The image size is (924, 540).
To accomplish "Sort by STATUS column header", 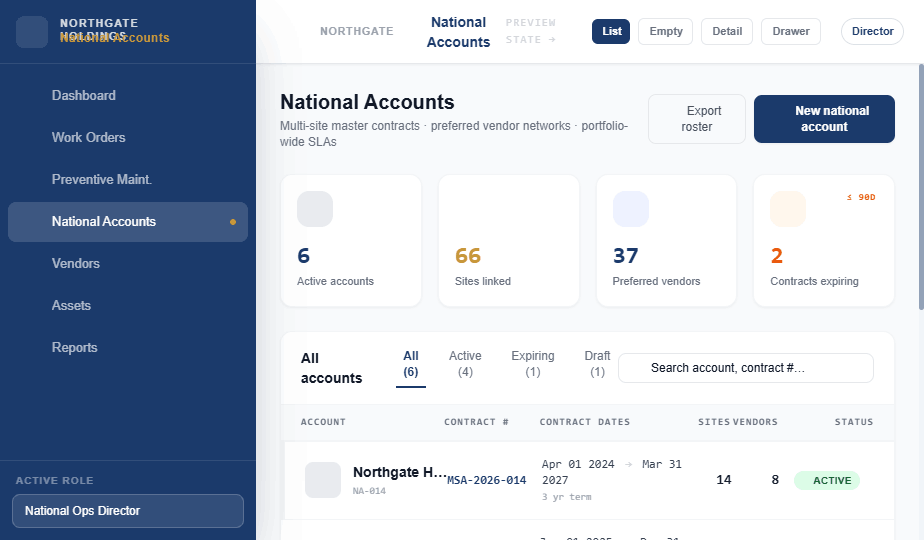I will coord(854,422).
